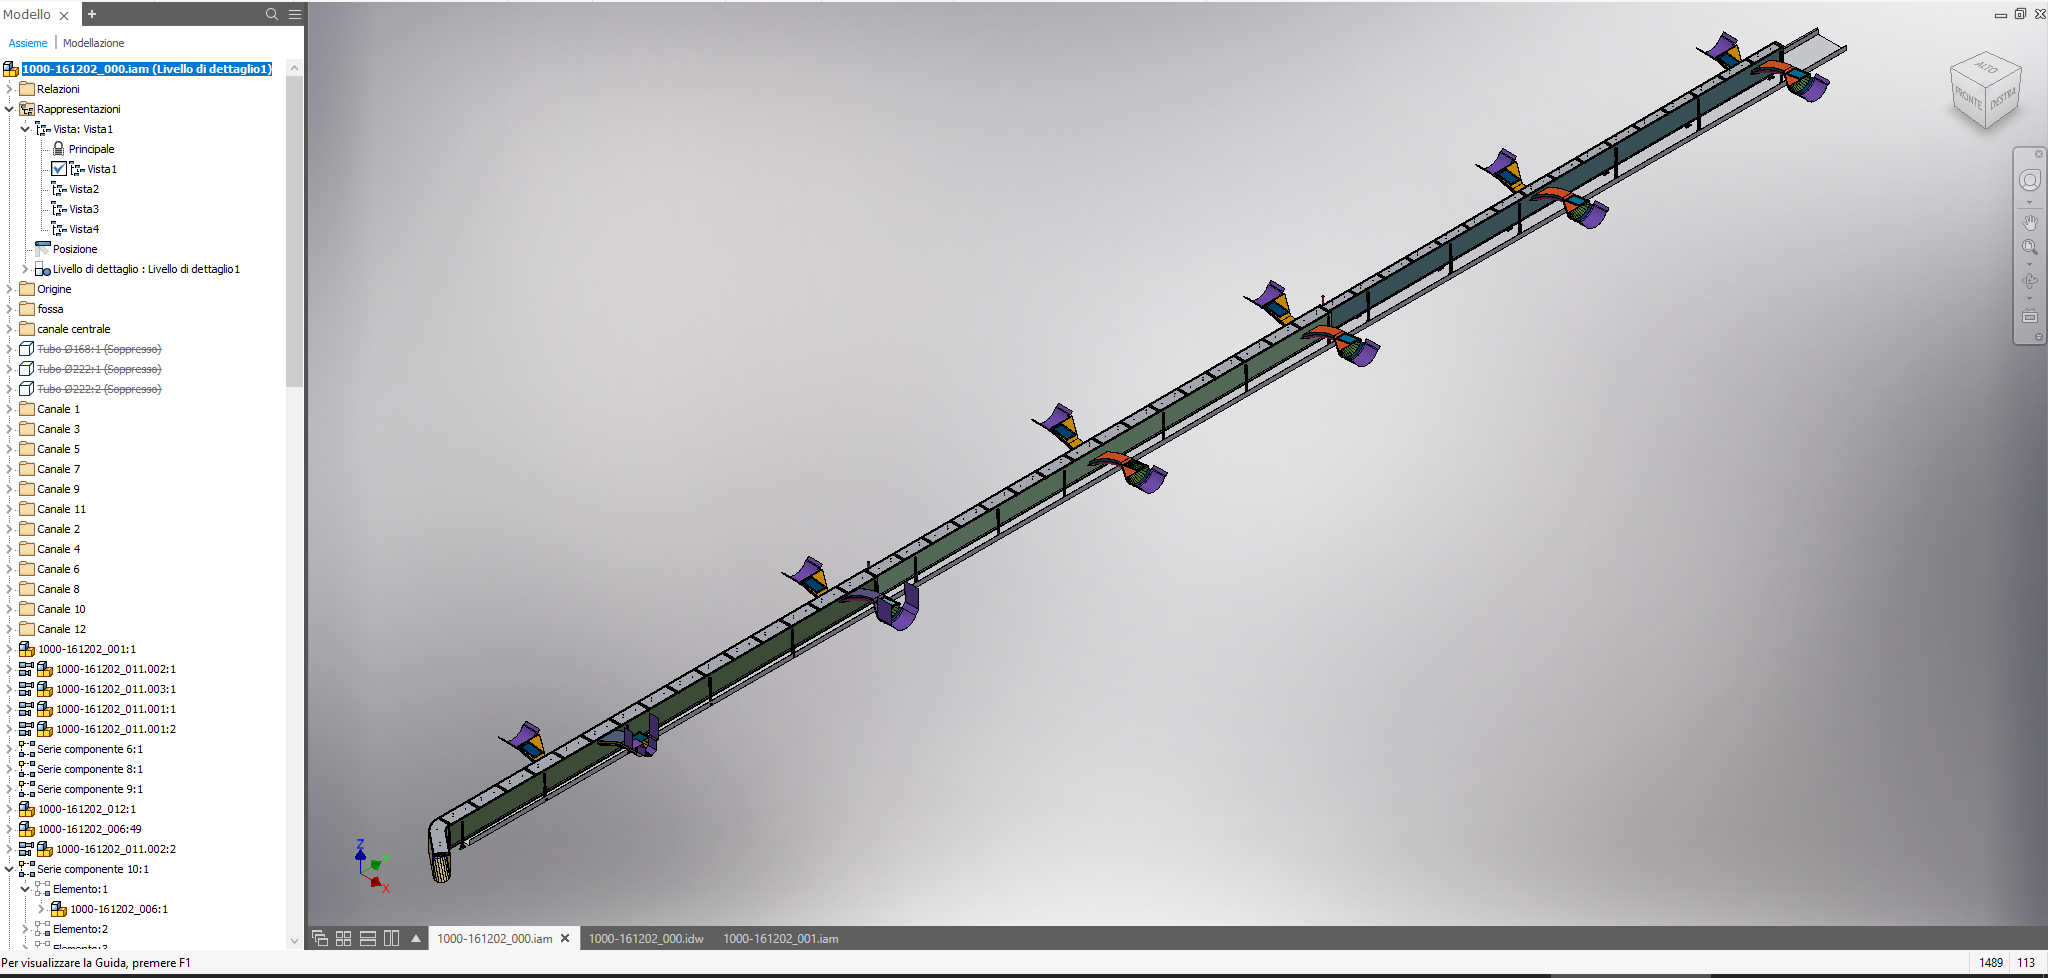Open the model browser hamburger menu
This screenshot has height=978, width=2048.
(295, 14)
